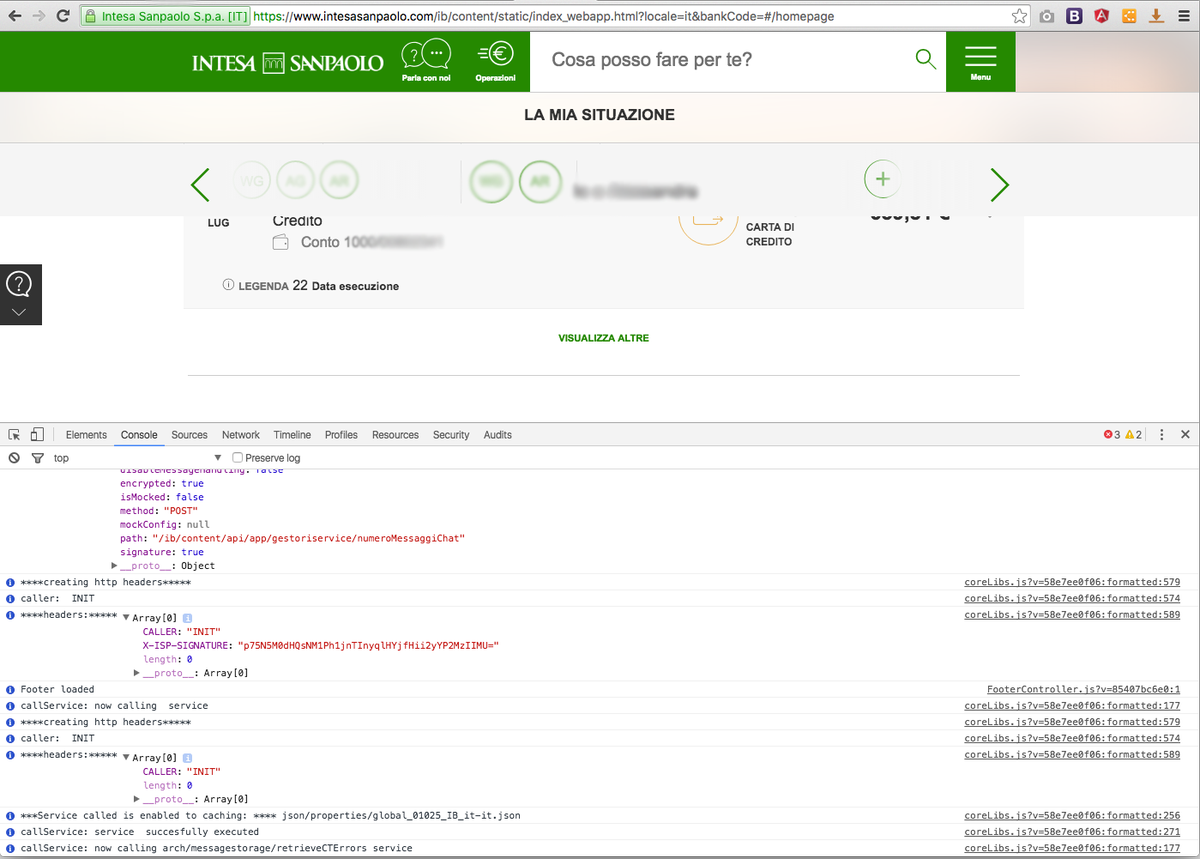Open the Resources tab
1200x859 pixels.
click(395, 435)
